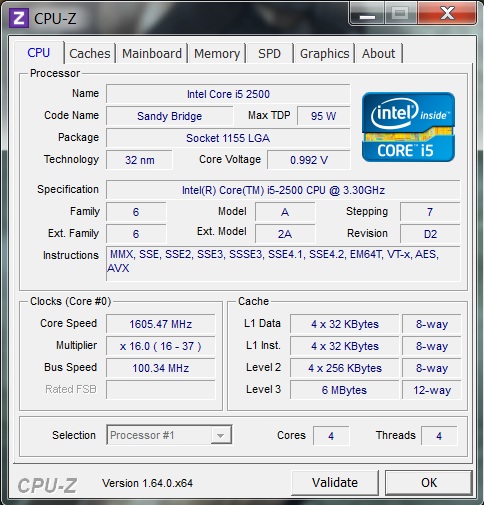Close the CPU-Z window

click(447, 13)
